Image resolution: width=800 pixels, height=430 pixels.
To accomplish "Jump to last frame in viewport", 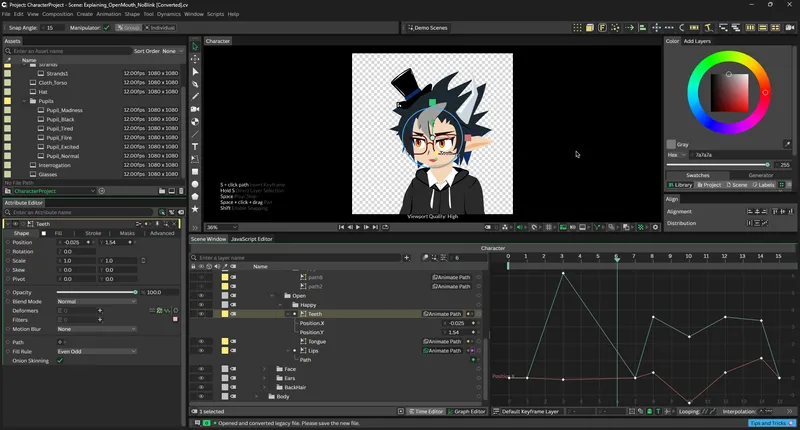I will (x=375, y=227).
